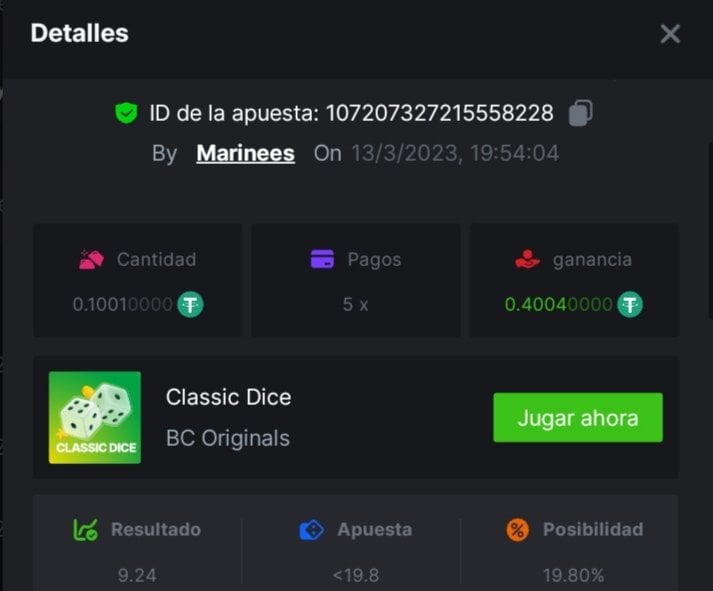Click the 5 x Pagos multiplier value
713x591 pixels.
(355, 305)
